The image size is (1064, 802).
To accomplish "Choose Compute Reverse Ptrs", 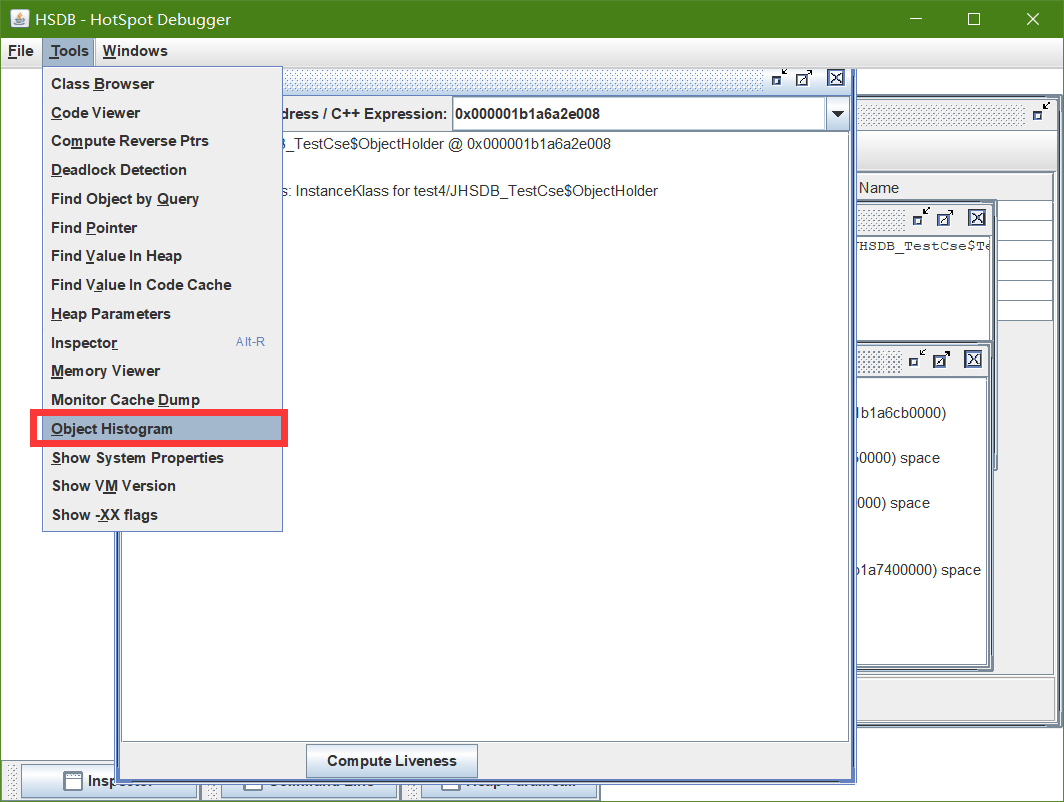I will (x=162, y=141).
